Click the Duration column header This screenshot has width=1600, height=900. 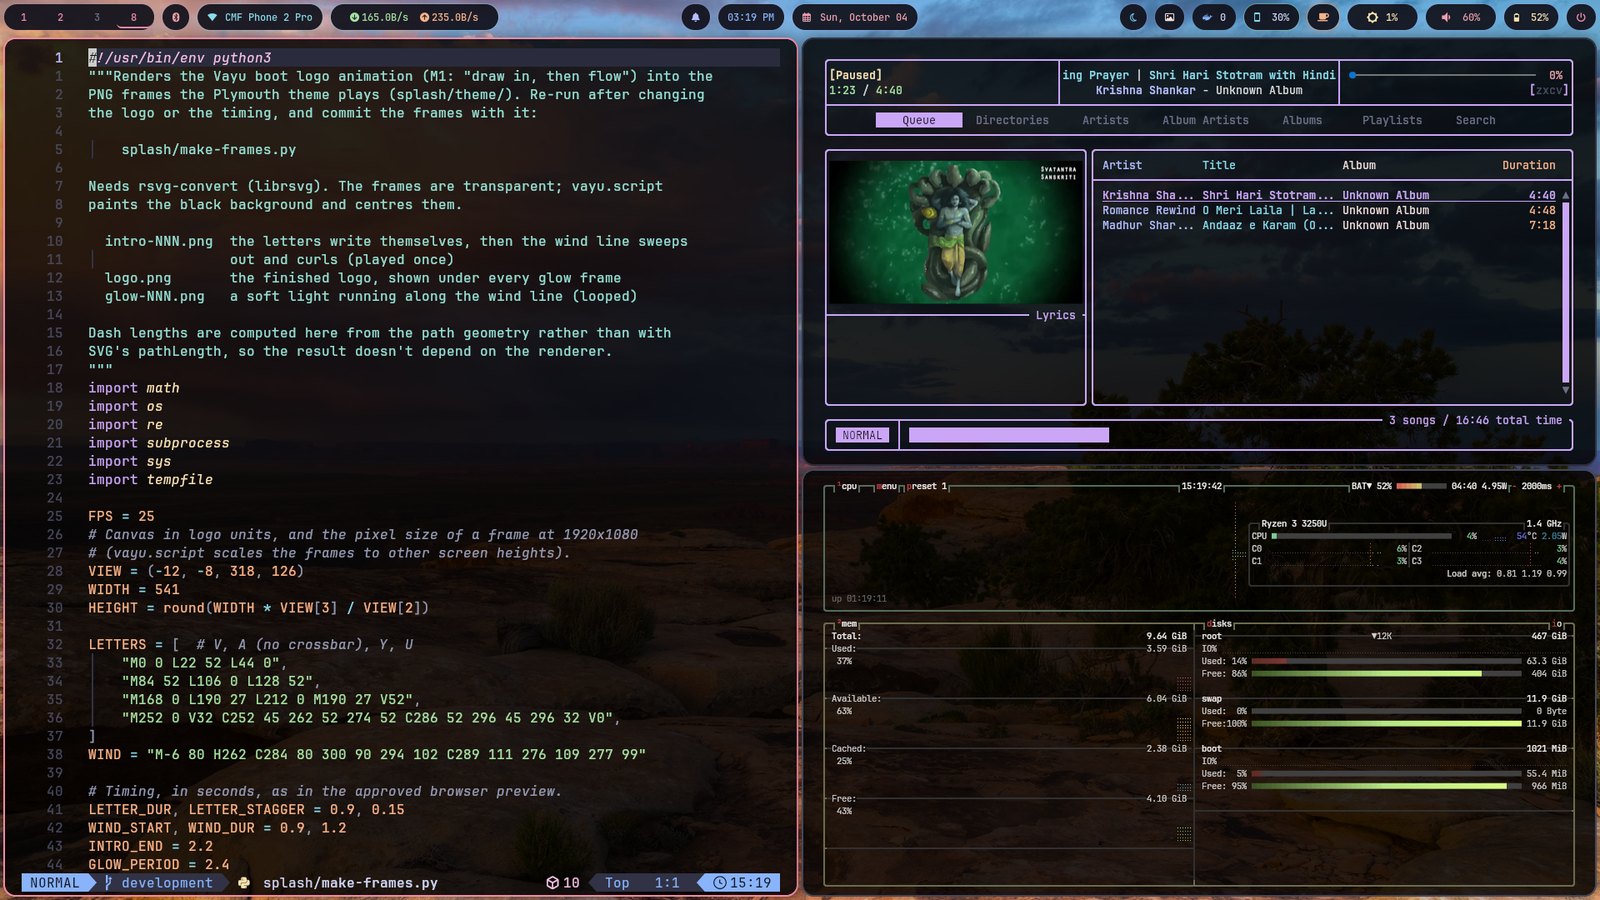click(x=1528, y=165)
